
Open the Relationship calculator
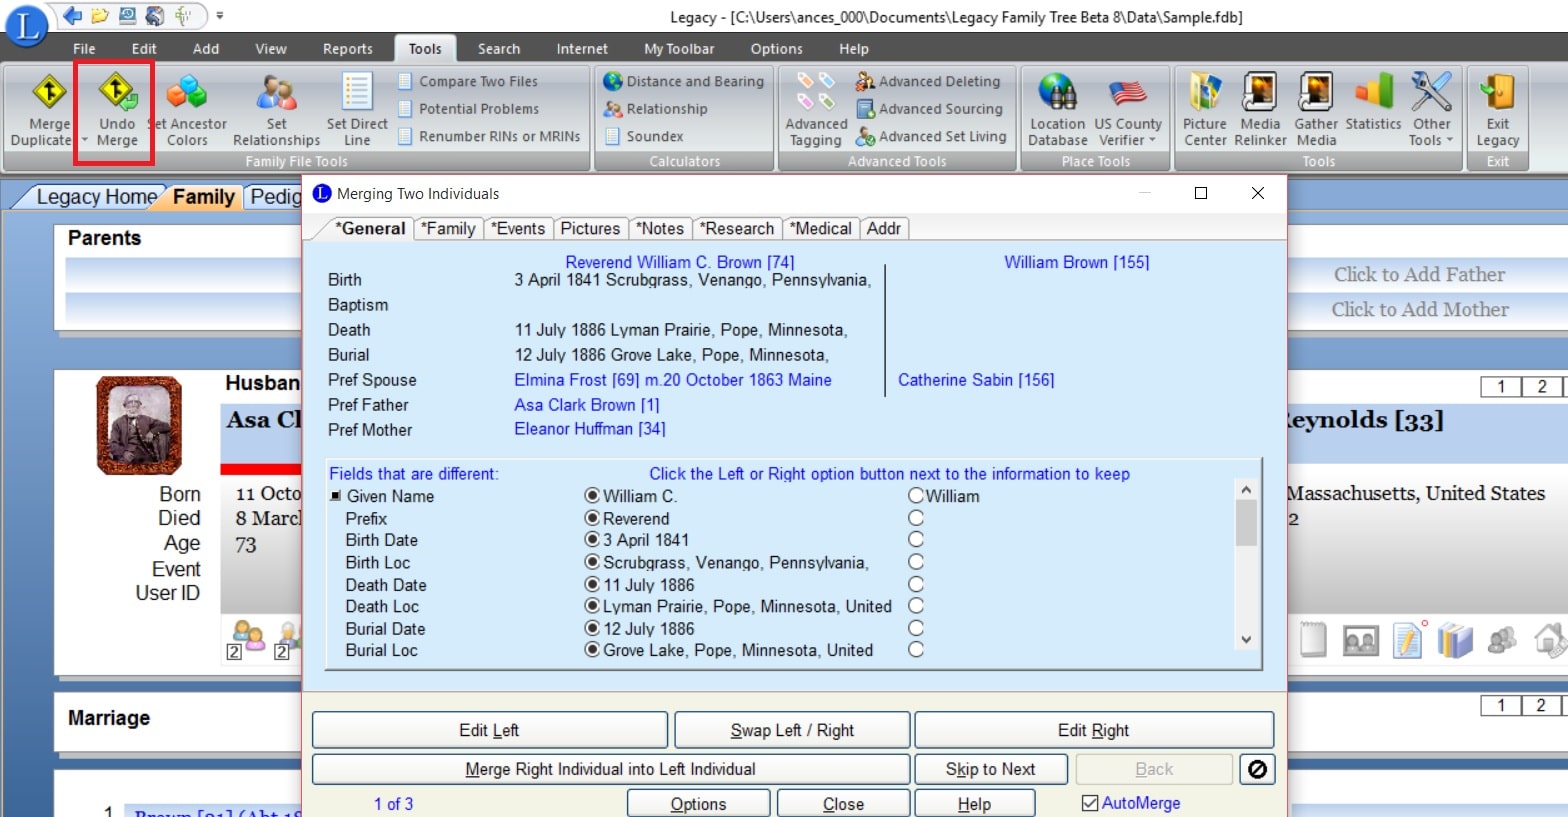click(x=656, y=109)
